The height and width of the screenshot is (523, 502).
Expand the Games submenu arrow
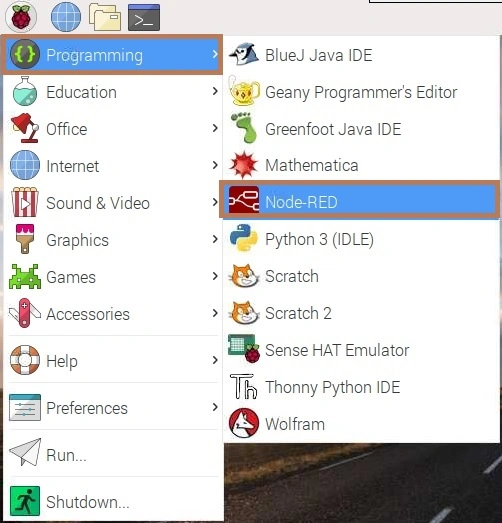[x=215, y=276]
